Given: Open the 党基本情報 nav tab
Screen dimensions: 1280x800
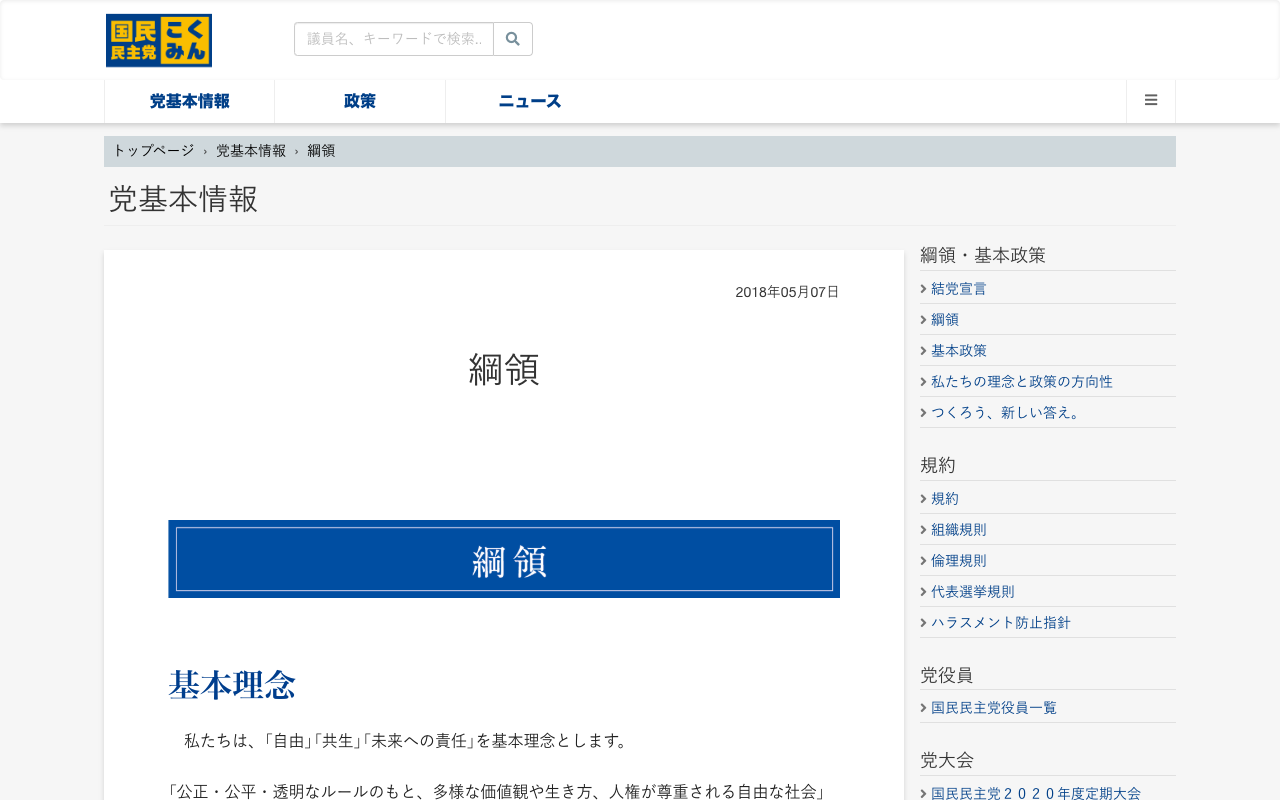Looking at the screenshot, I should coord(190,101).
